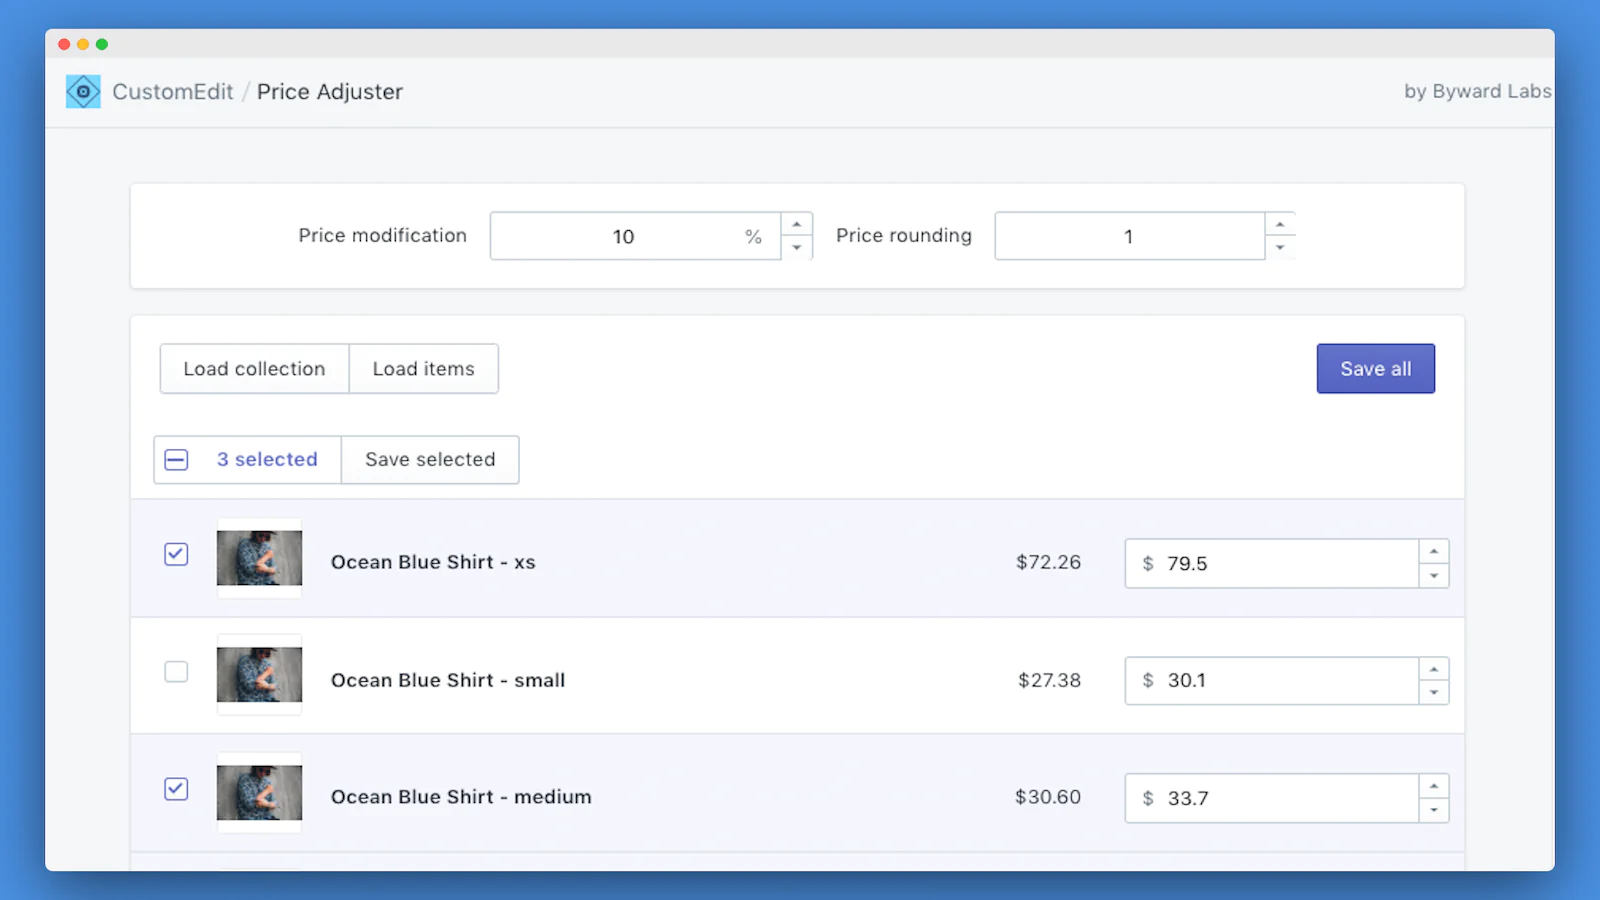Increment the 79.5 price with up arrow
The height and width of the screenshot is (900, 1600).
pos(1434,552)
